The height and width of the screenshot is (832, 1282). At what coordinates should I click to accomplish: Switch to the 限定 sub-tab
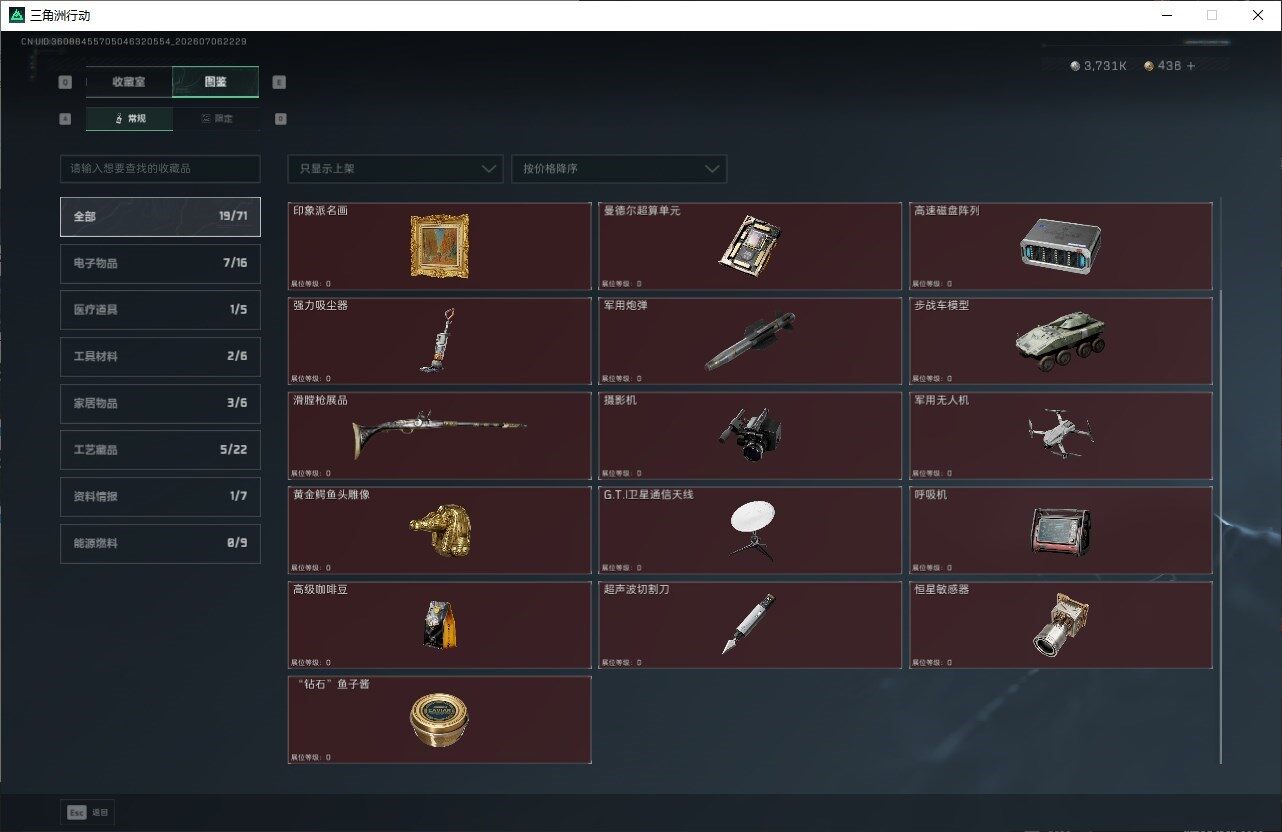(x=216, y=118)
